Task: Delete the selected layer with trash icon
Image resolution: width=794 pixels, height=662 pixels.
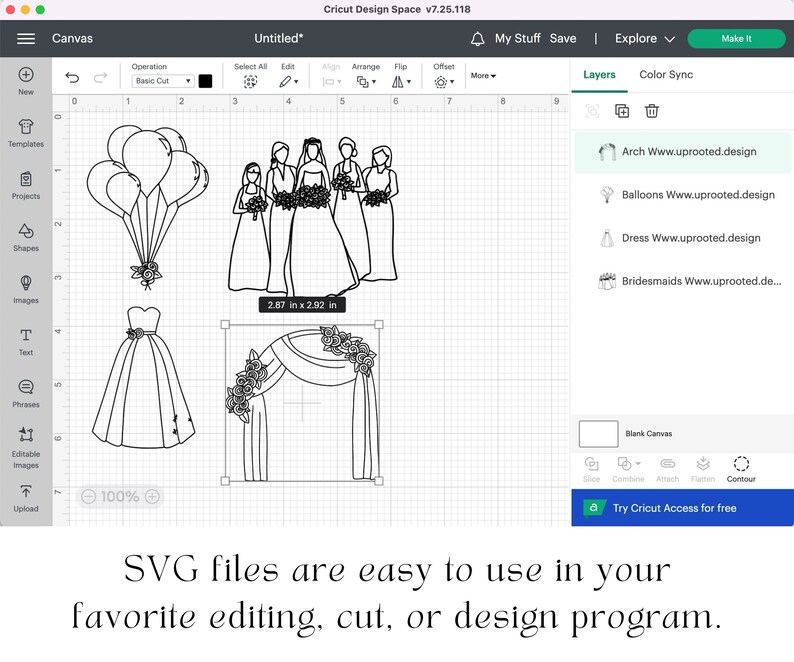Action: [652, 111]
